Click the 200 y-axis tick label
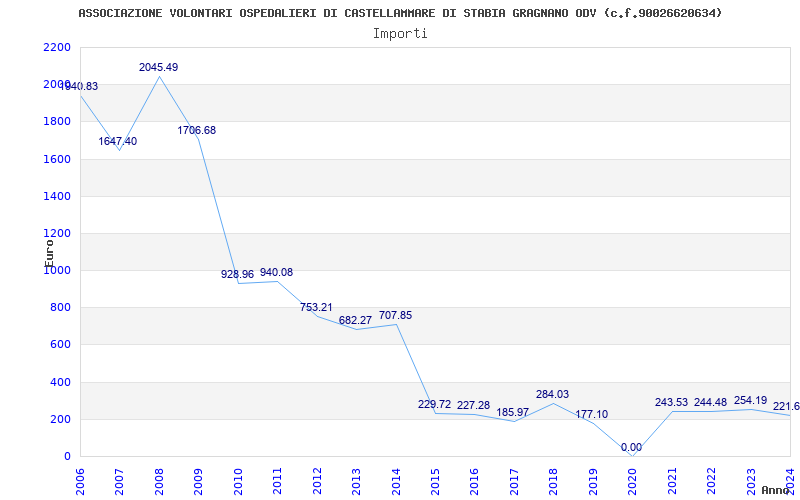 (60, 419)
